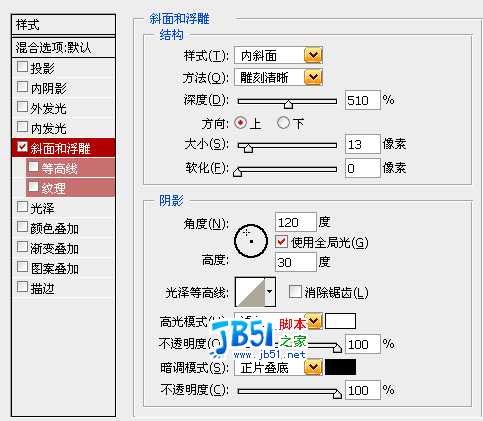Enable the 纹理 sub-option checkbox
483x421 pixels.
33,187
